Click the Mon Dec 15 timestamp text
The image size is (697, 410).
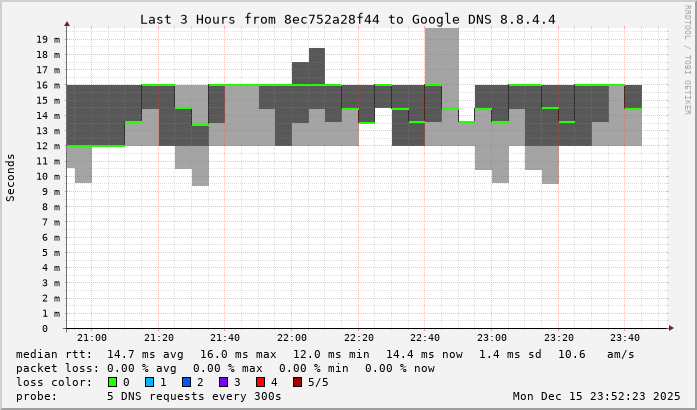point(596,396)
